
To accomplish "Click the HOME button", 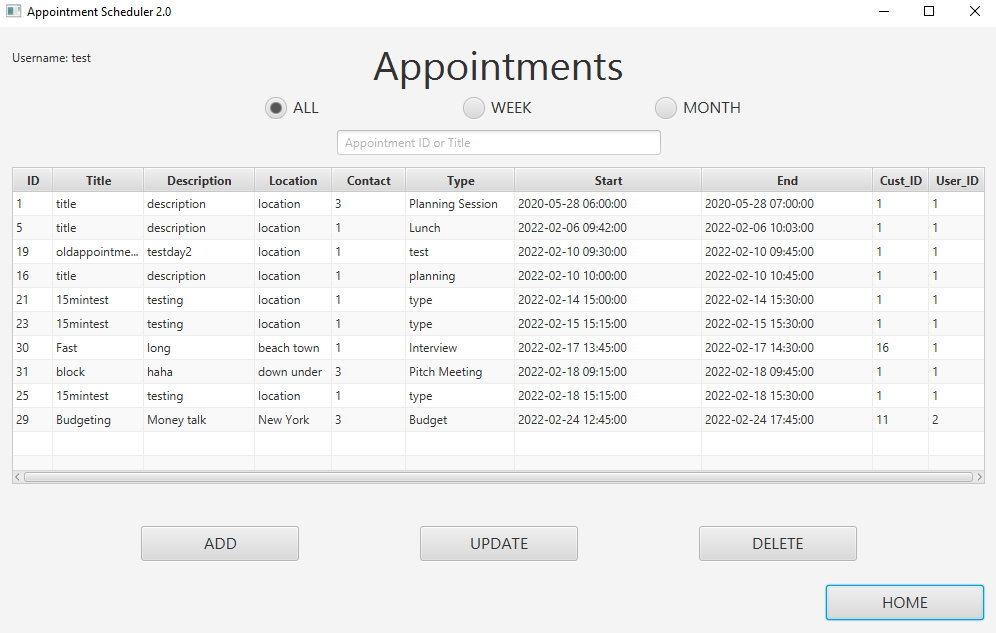I will coord(903,602).
